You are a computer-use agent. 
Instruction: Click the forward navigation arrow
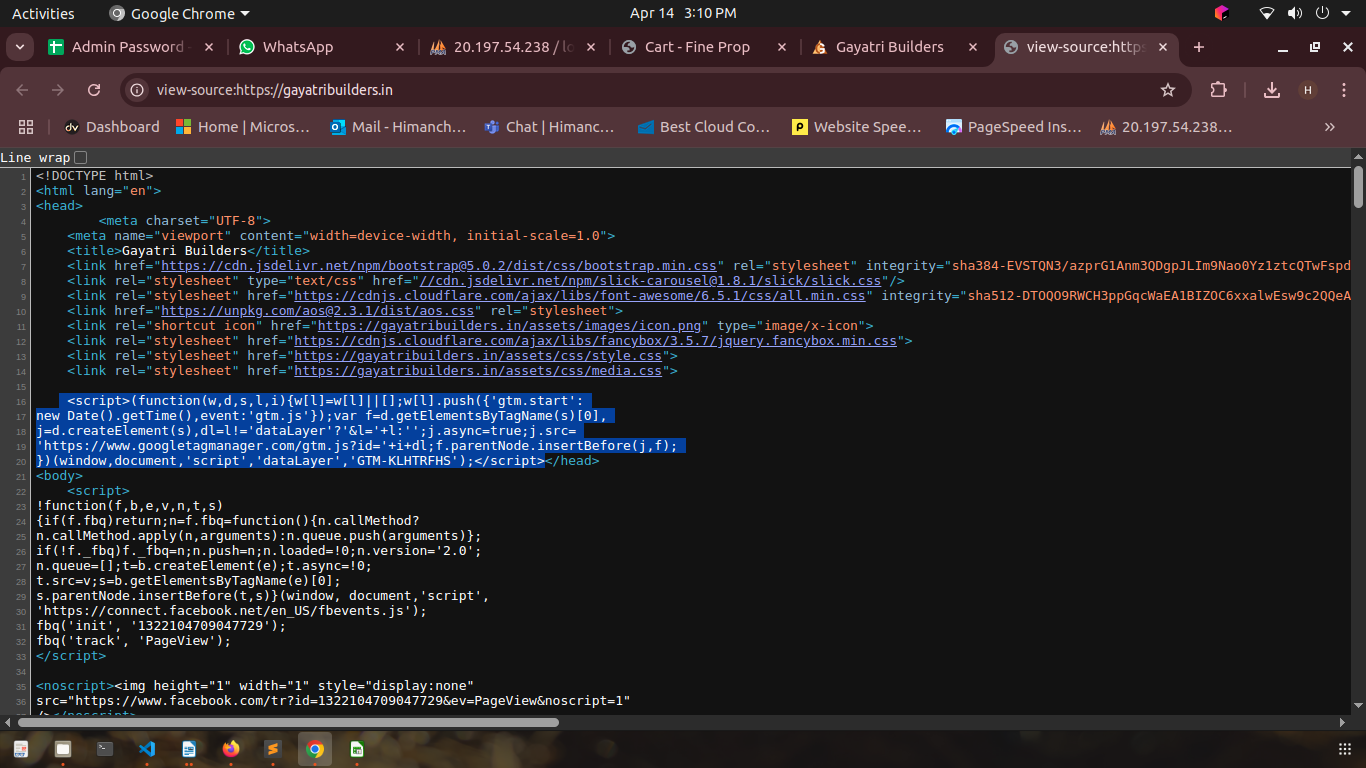(x=58, y=90)
